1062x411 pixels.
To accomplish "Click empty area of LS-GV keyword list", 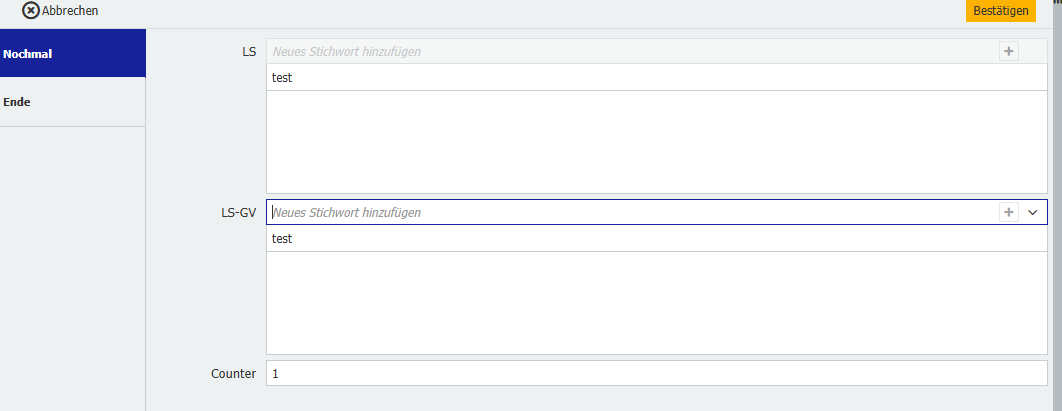I will tap(656, 302).
